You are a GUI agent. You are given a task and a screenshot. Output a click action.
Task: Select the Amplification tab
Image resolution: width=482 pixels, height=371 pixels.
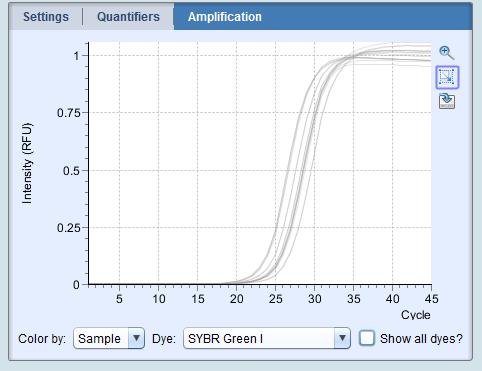(x=225, y=17)
